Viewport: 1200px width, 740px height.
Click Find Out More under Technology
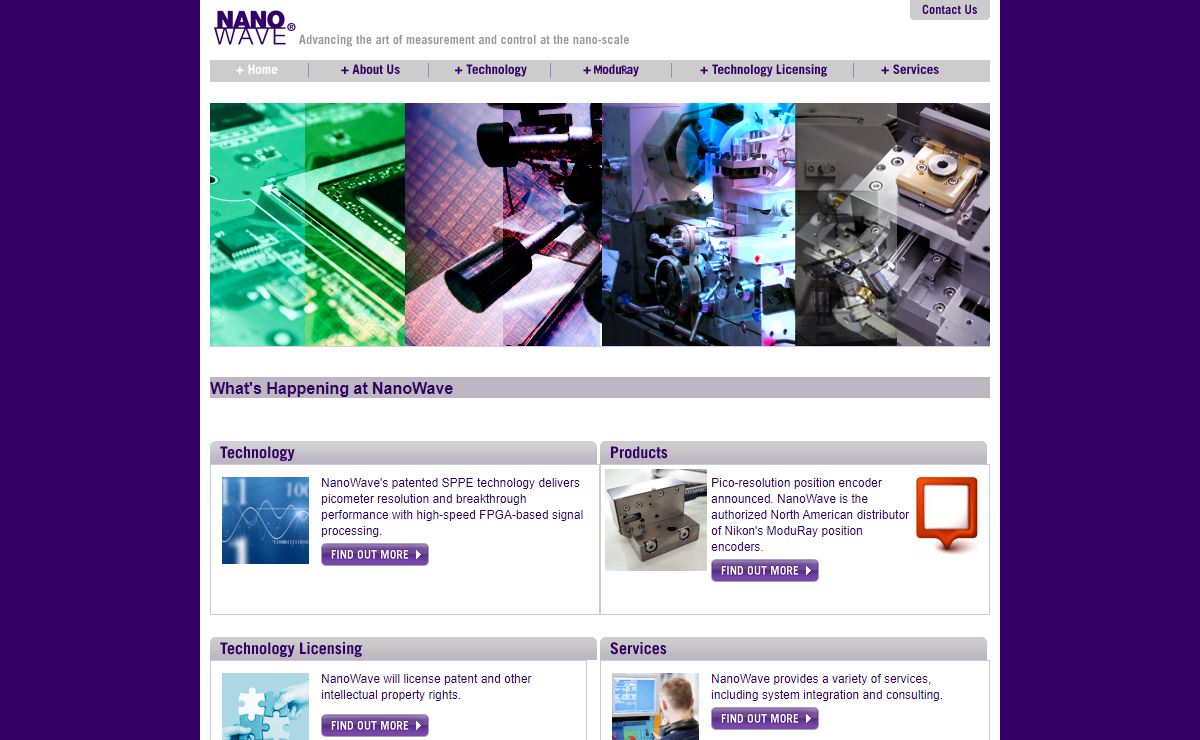coord(375,555)
